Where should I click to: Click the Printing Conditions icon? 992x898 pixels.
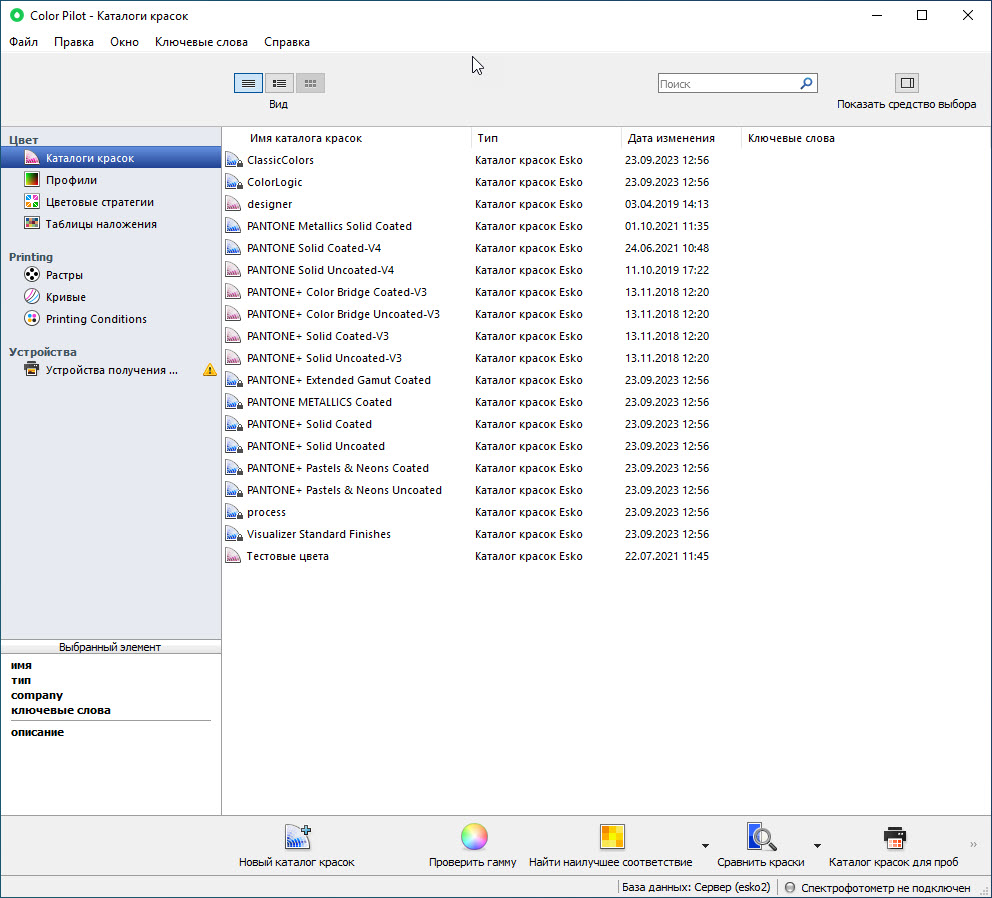[x=32, y=318]
